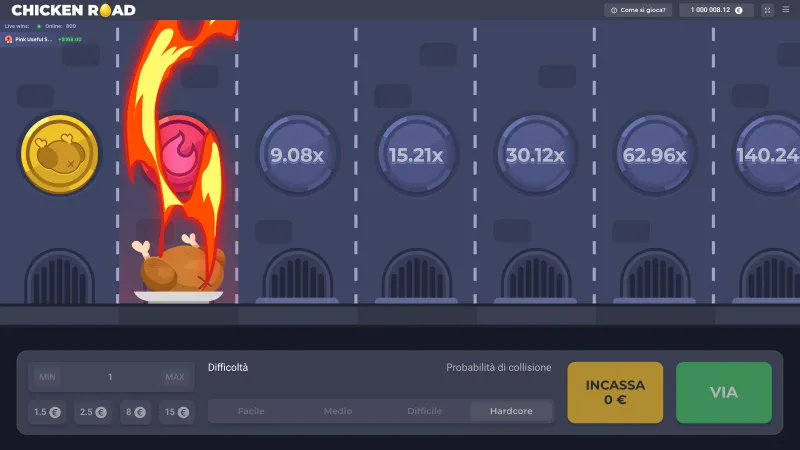Choose Hardcore difficulty

pos(511,411)
